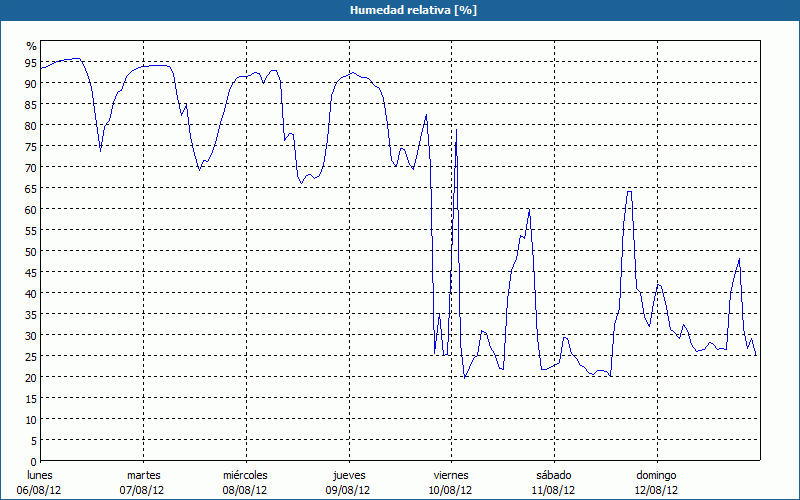Select the 80 label on the Y axis
This screenshot has height=500, width=800.
tap(31, 126)
